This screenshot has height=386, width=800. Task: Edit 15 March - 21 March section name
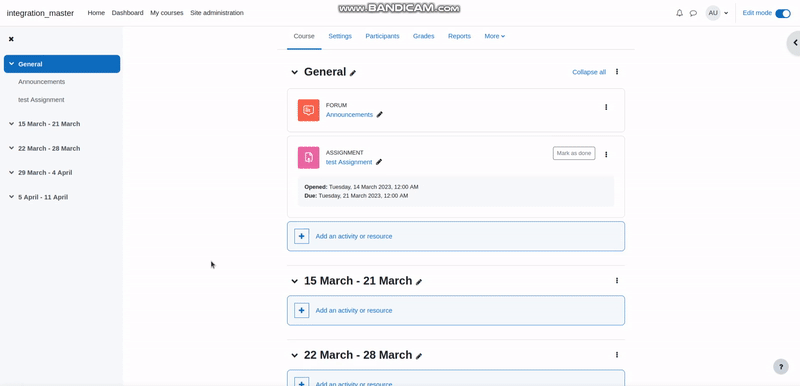click(419, 282)
